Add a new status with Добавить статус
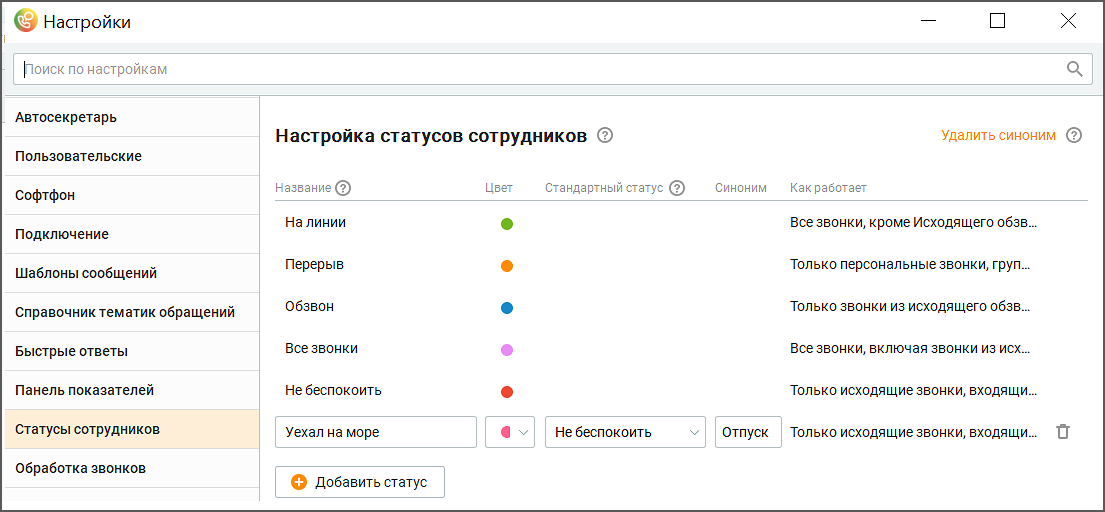The width and height of the screenshot is (1105, 512). coord(359,482)
